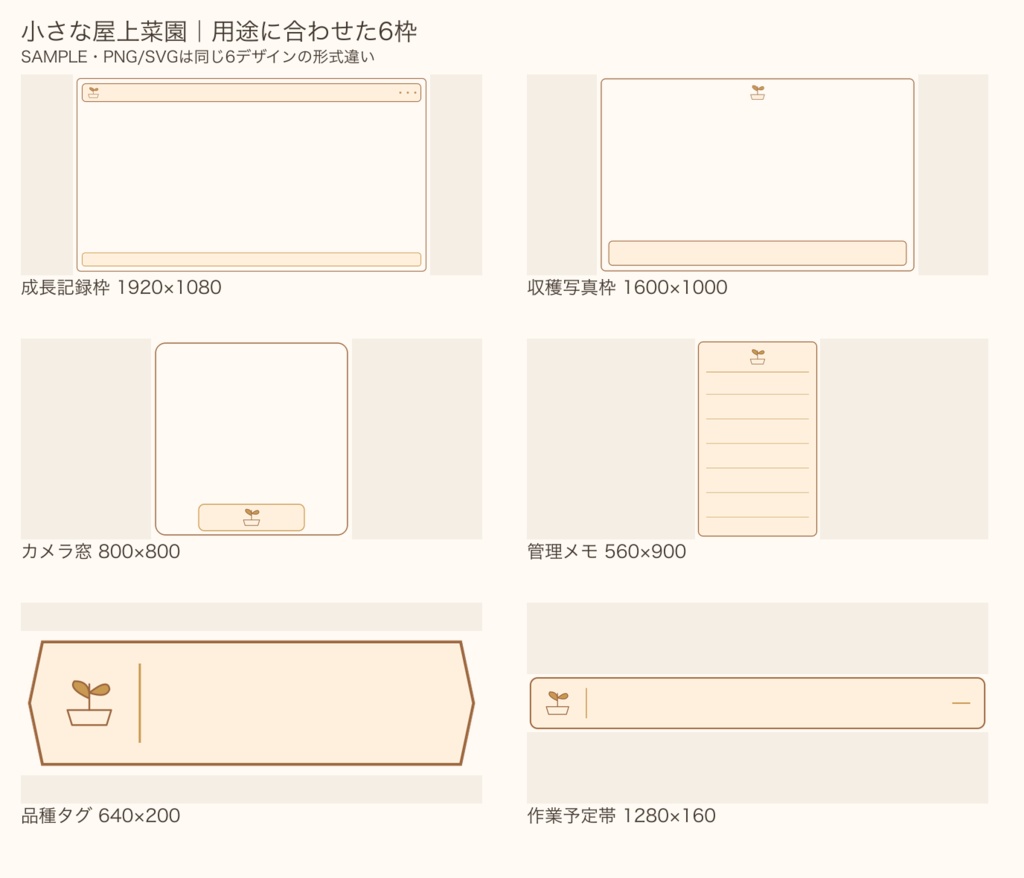Select the カメラ窓 square frame preview
This screenshot has width=1024, height=878.
click(x=251, y=439)
